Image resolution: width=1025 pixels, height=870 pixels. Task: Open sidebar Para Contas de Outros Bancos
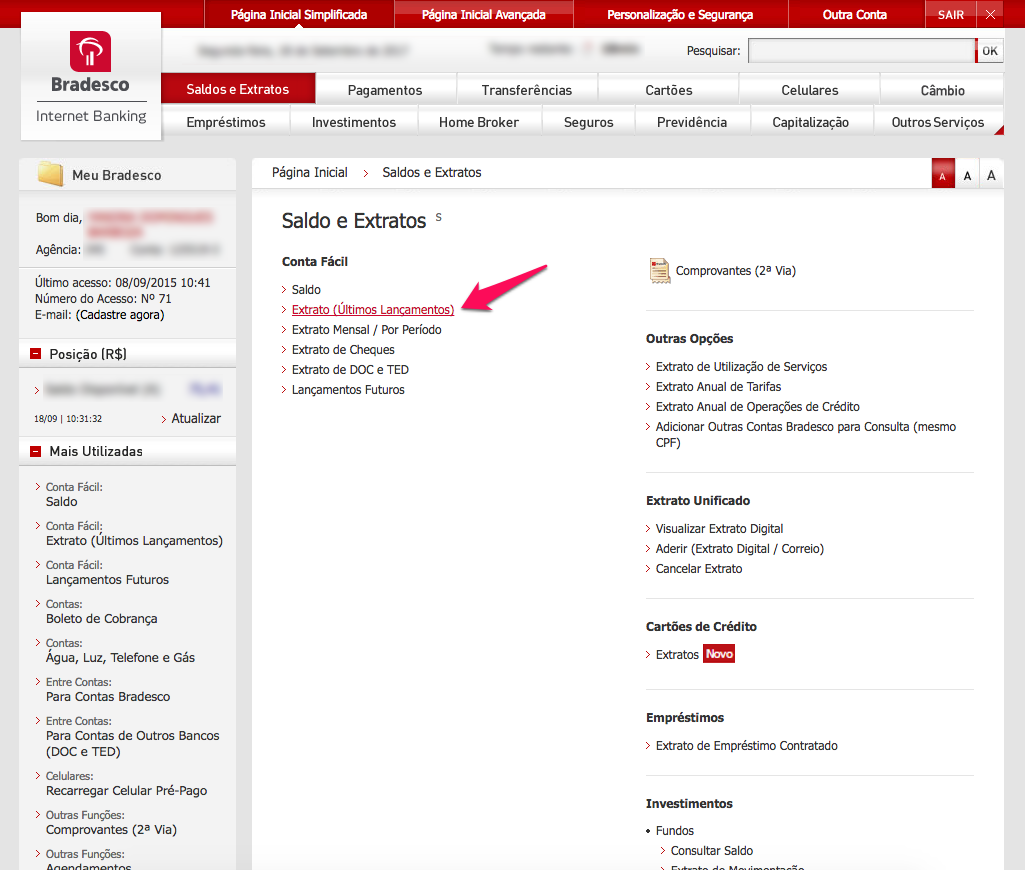click(133, 744)
